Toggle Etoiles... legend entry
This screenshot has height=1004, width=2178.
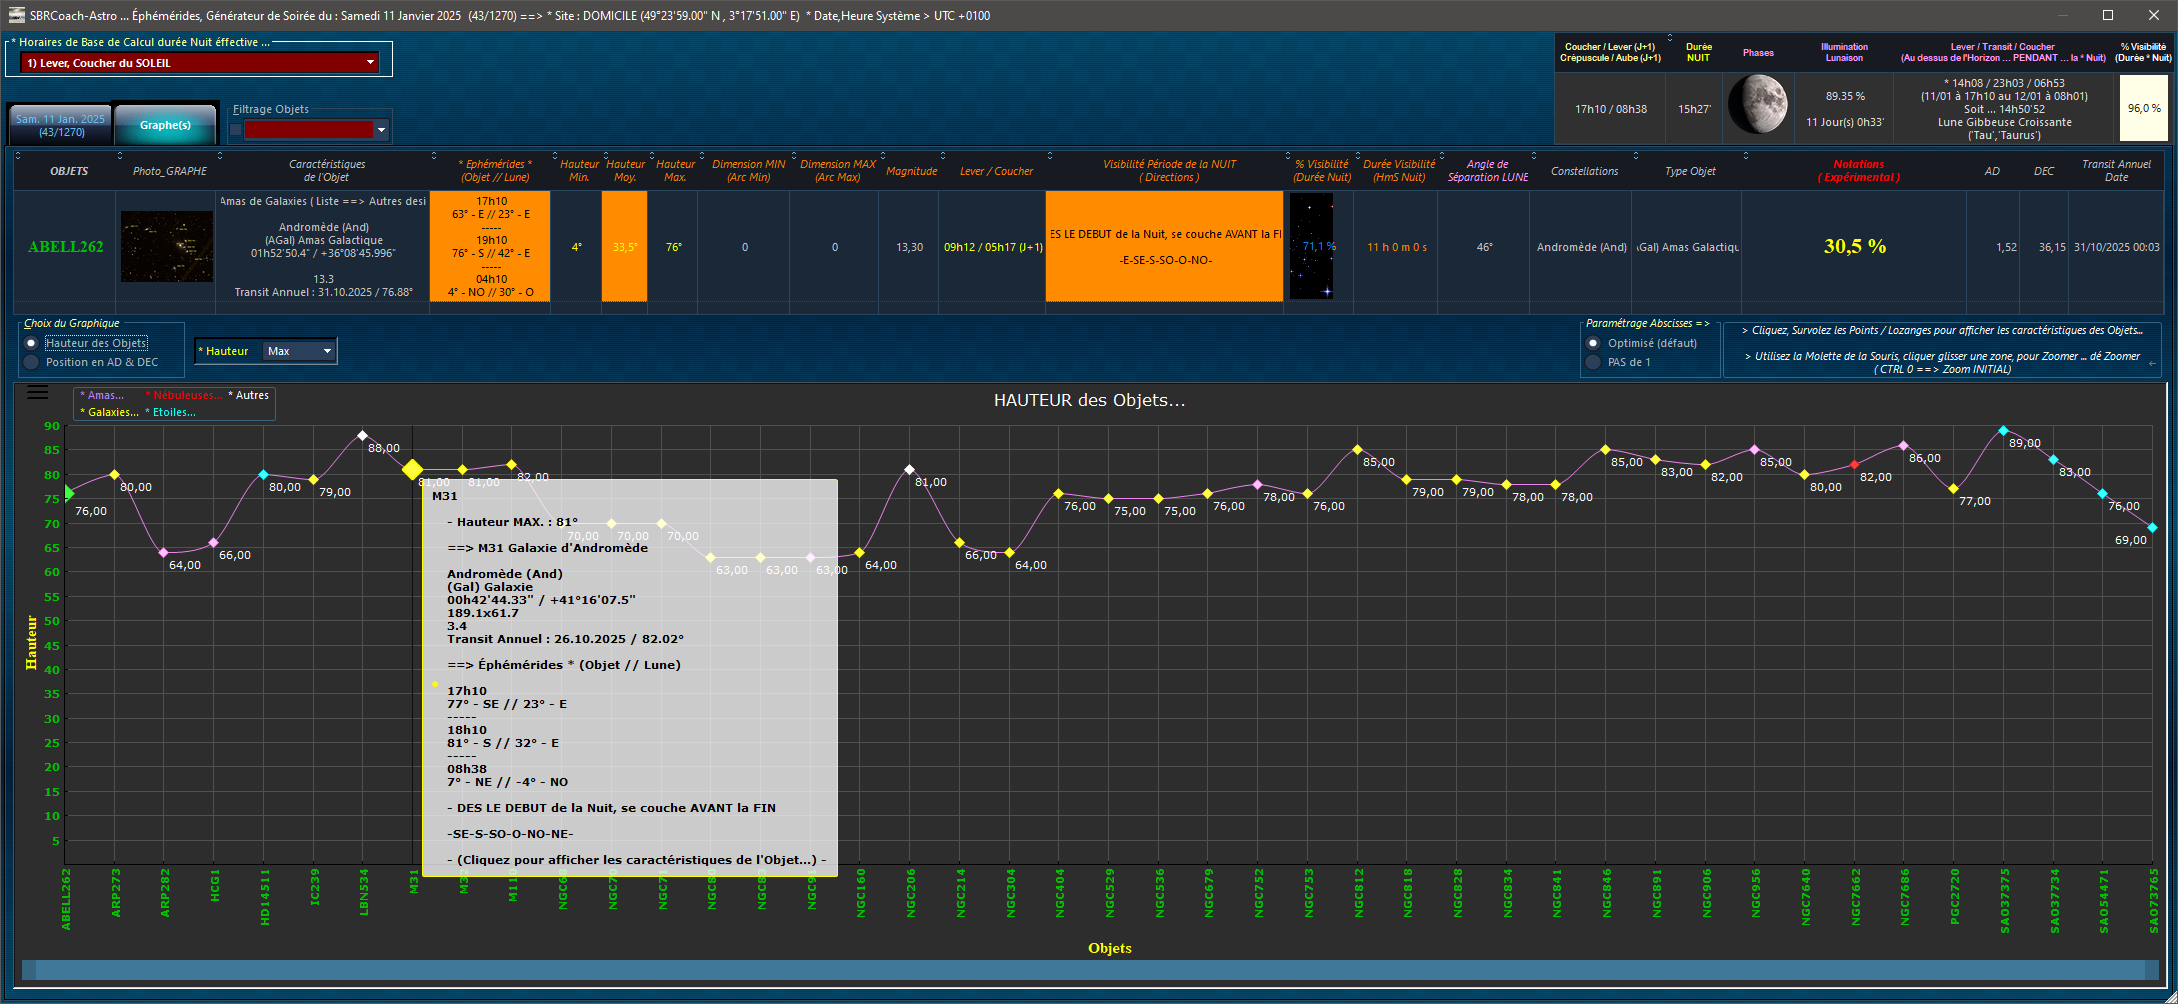pos(171,412)
